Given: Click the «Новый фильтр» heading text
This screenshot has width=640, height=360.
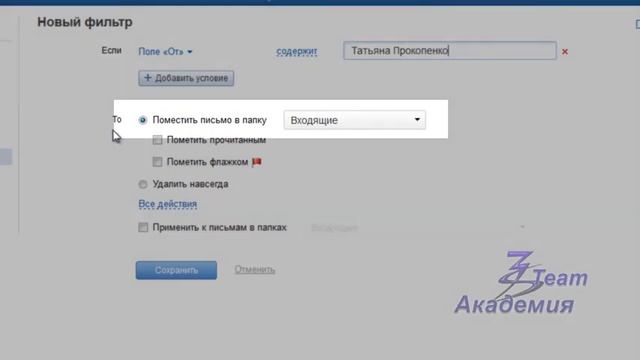Looking at the screenshot, I should 85,22.
